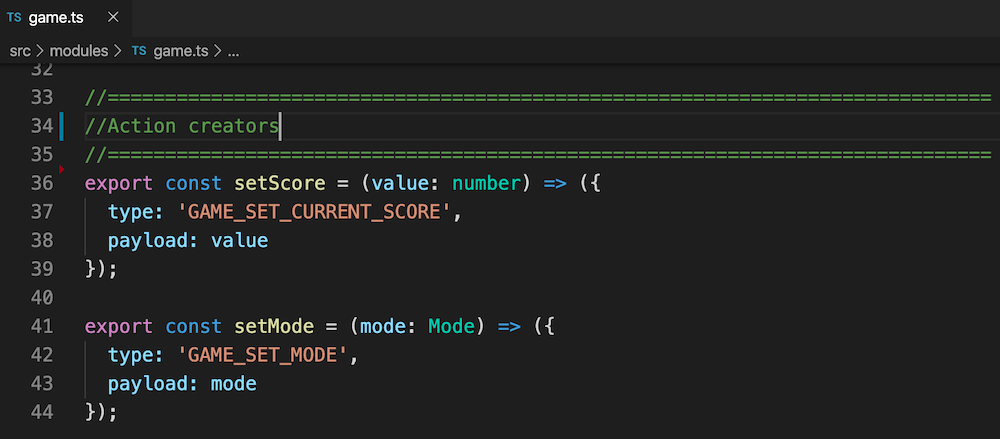
Task: Click the setMode identifier
Action: click(274, 327)
